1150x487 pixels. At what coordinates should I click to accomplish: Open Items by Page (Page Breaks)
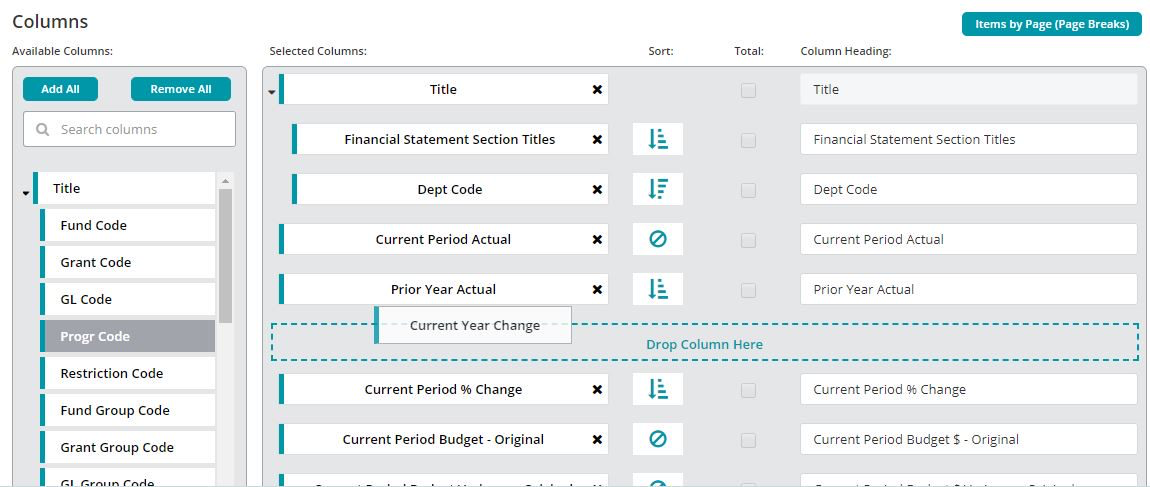pyautogui.click(x=1052, y=24)
